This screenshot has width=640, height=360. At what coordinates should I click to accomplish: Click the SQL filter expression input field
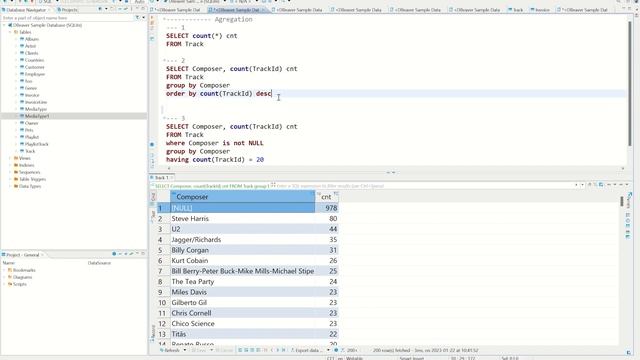point(423,186)
